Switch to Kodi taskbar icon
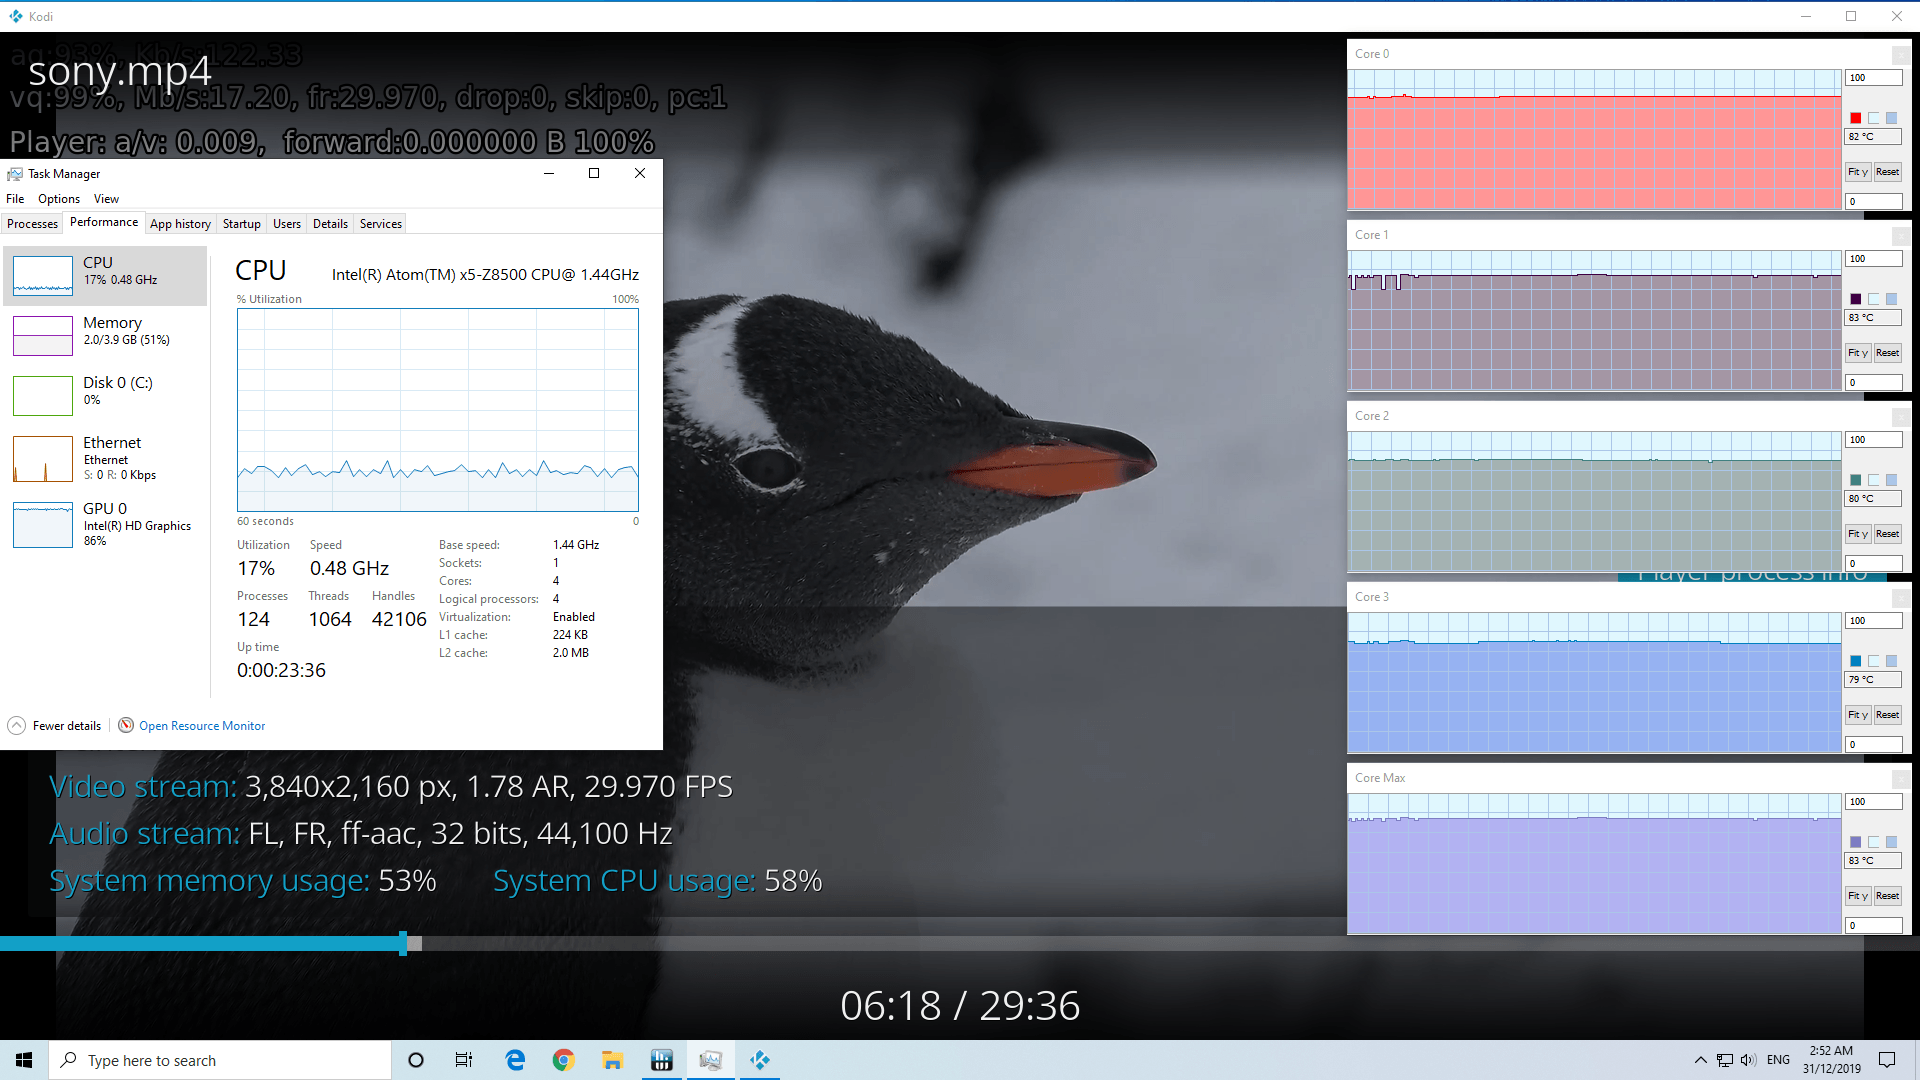The image size is (1920, 1080). coord(759,1060)
